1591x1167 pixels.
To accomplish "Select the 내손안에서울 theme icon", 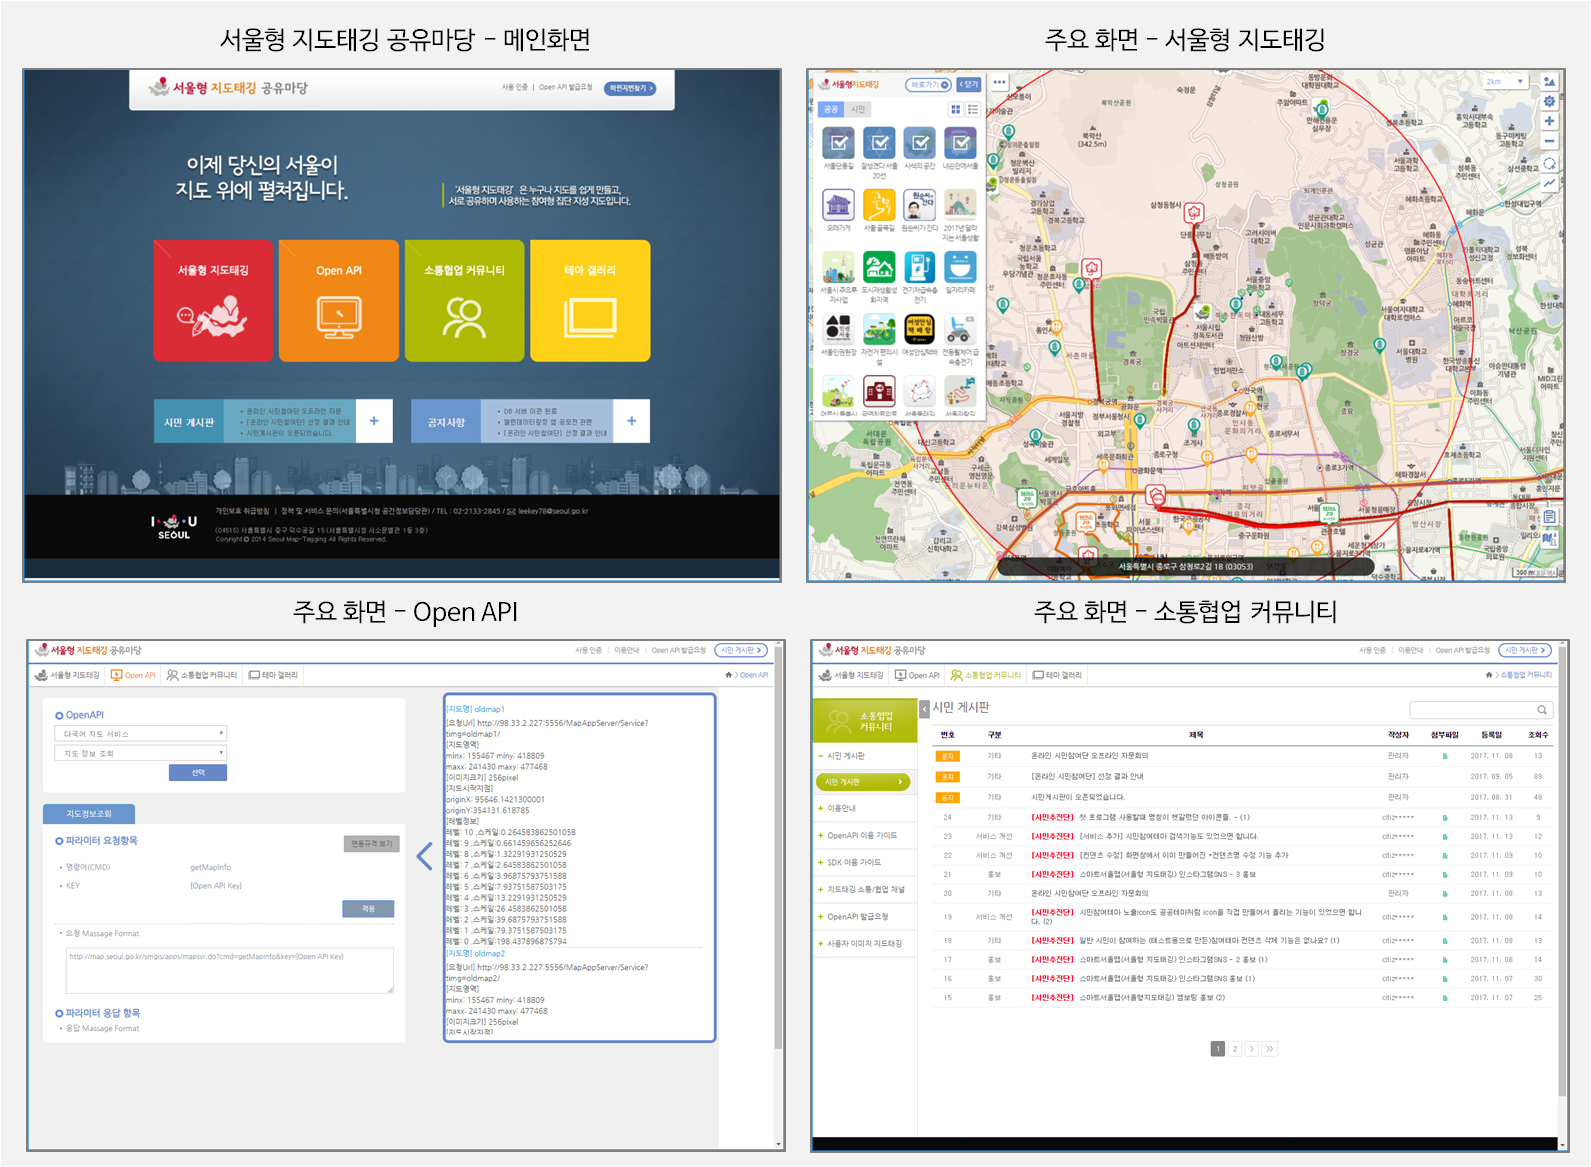I will point(960,143).
